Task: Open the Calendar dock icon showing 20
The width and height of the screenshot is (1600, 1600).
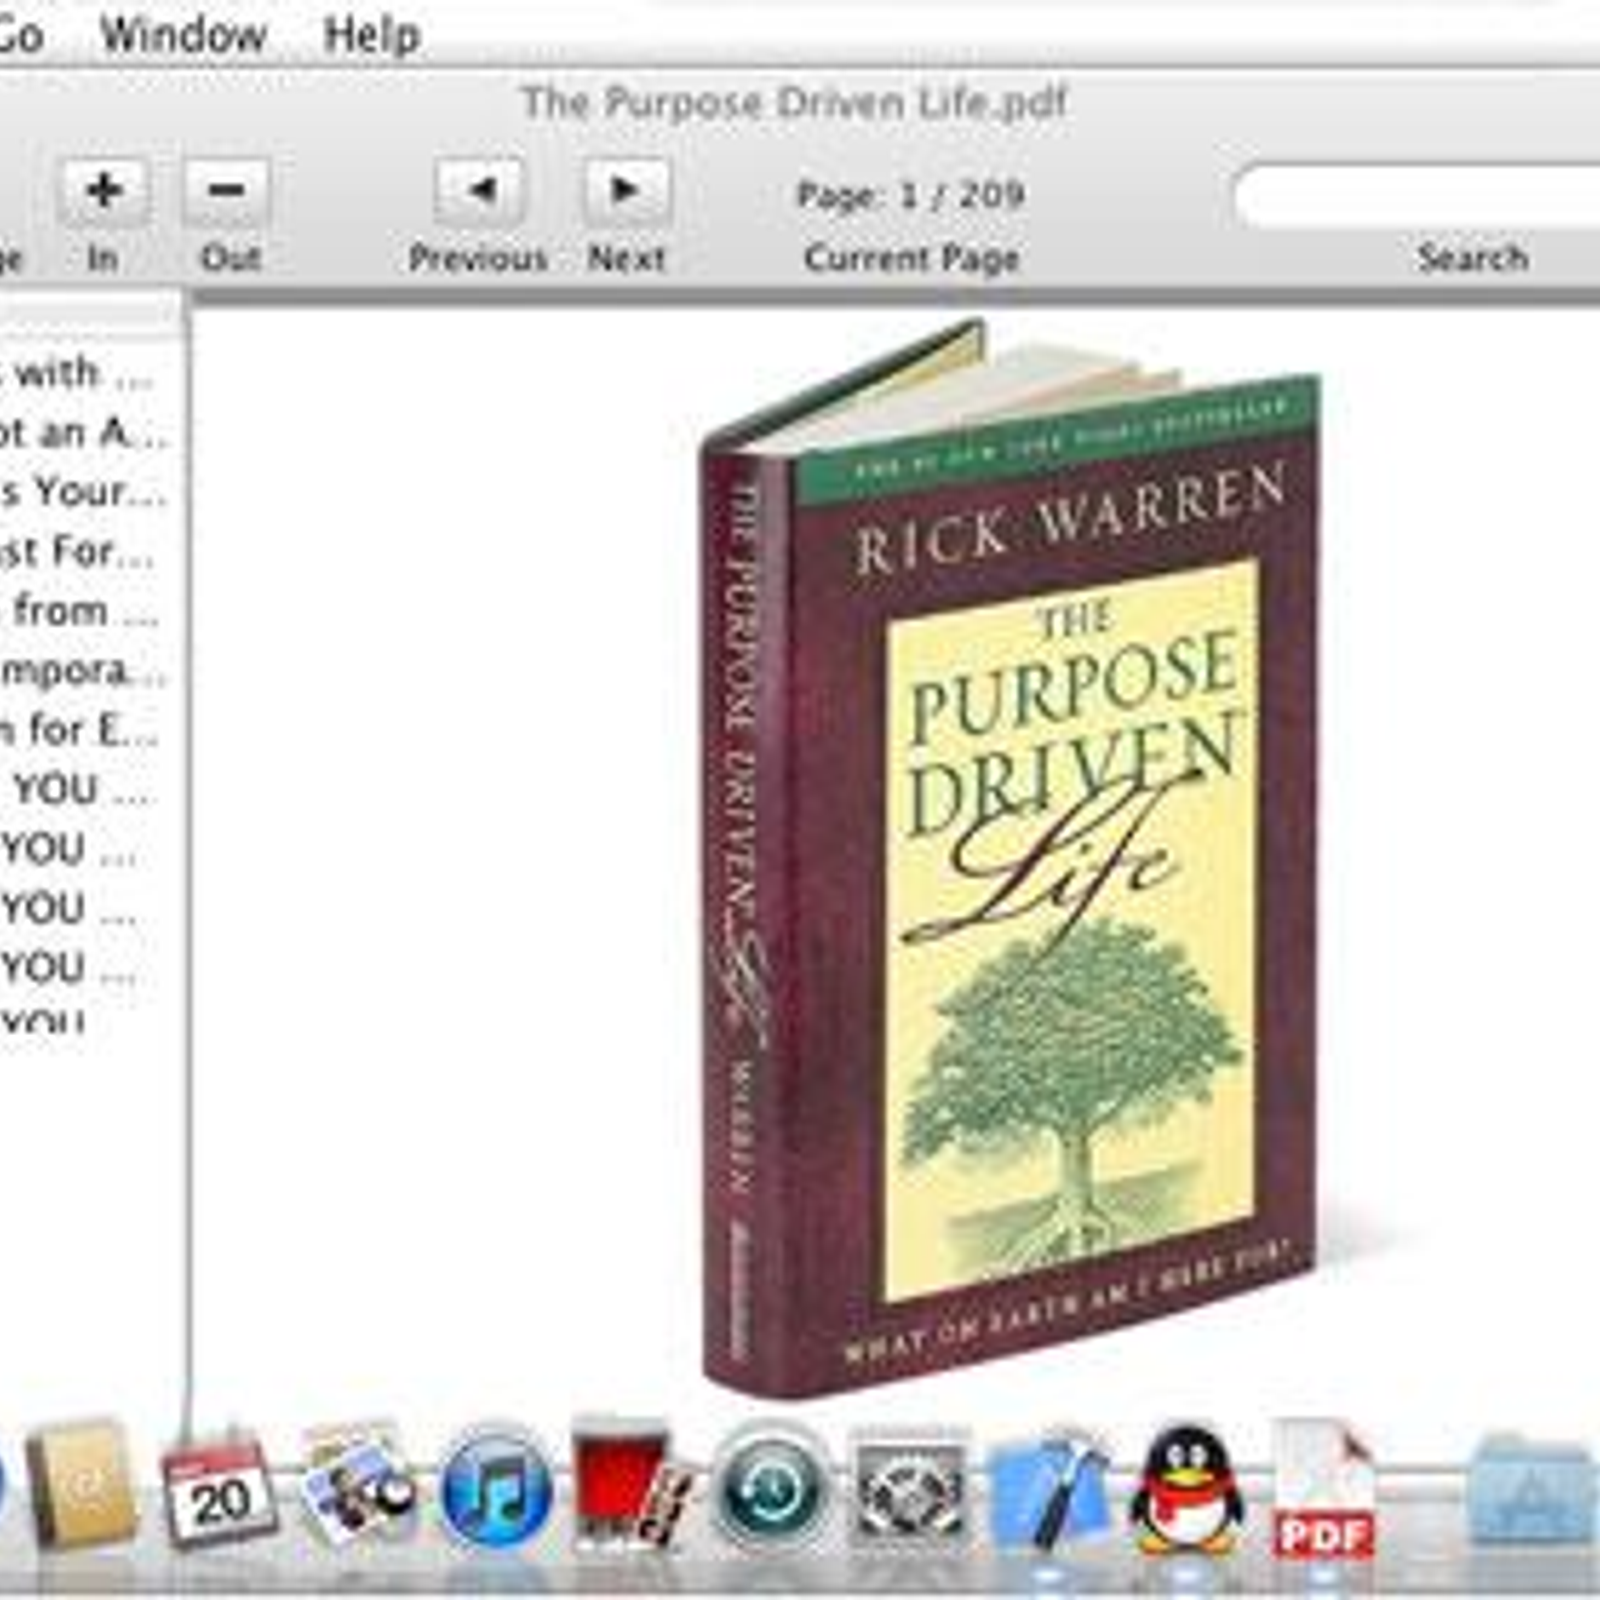Action: 219,1490
